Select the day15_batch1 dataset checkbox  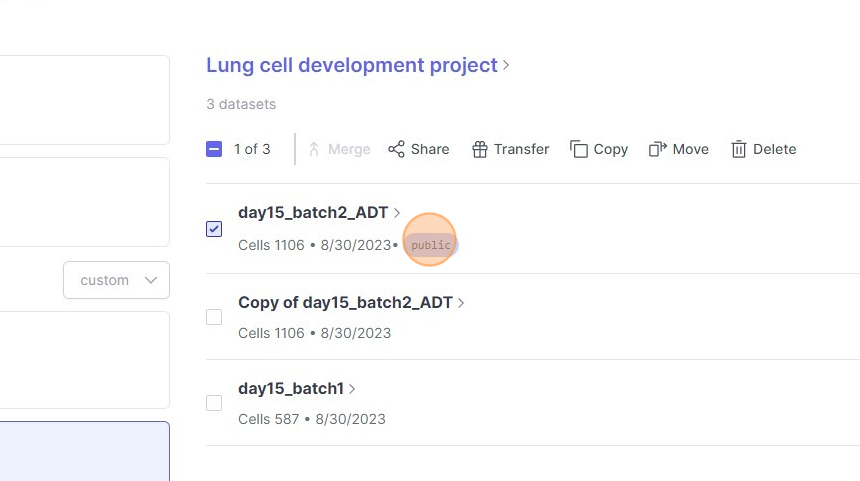[x=214, y=403]
